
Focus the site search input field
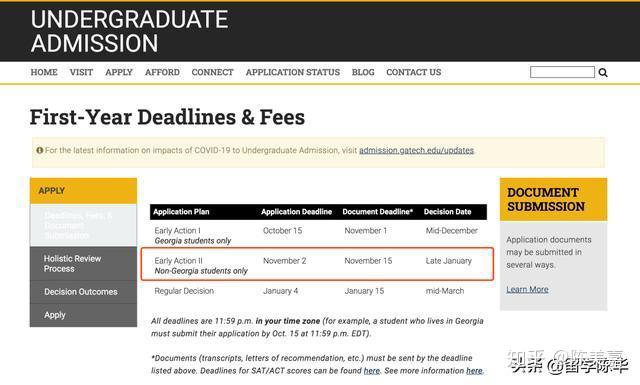pos(562,72)
